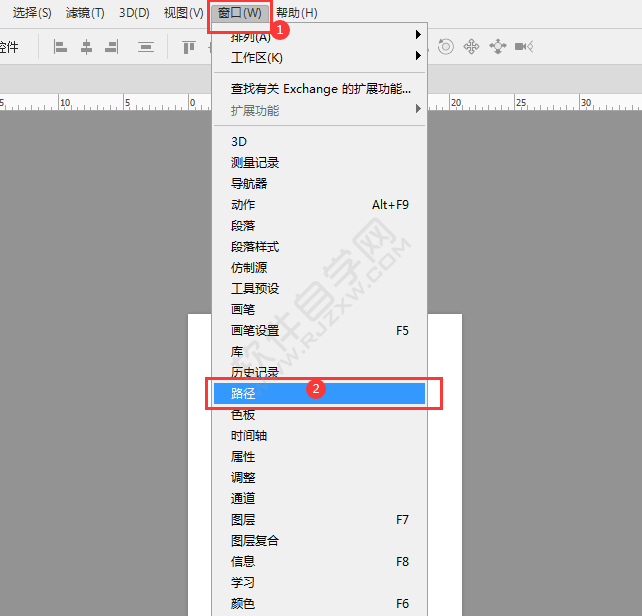
Task: Choose 时间轴 panel entry
Action: coord(319,435)
